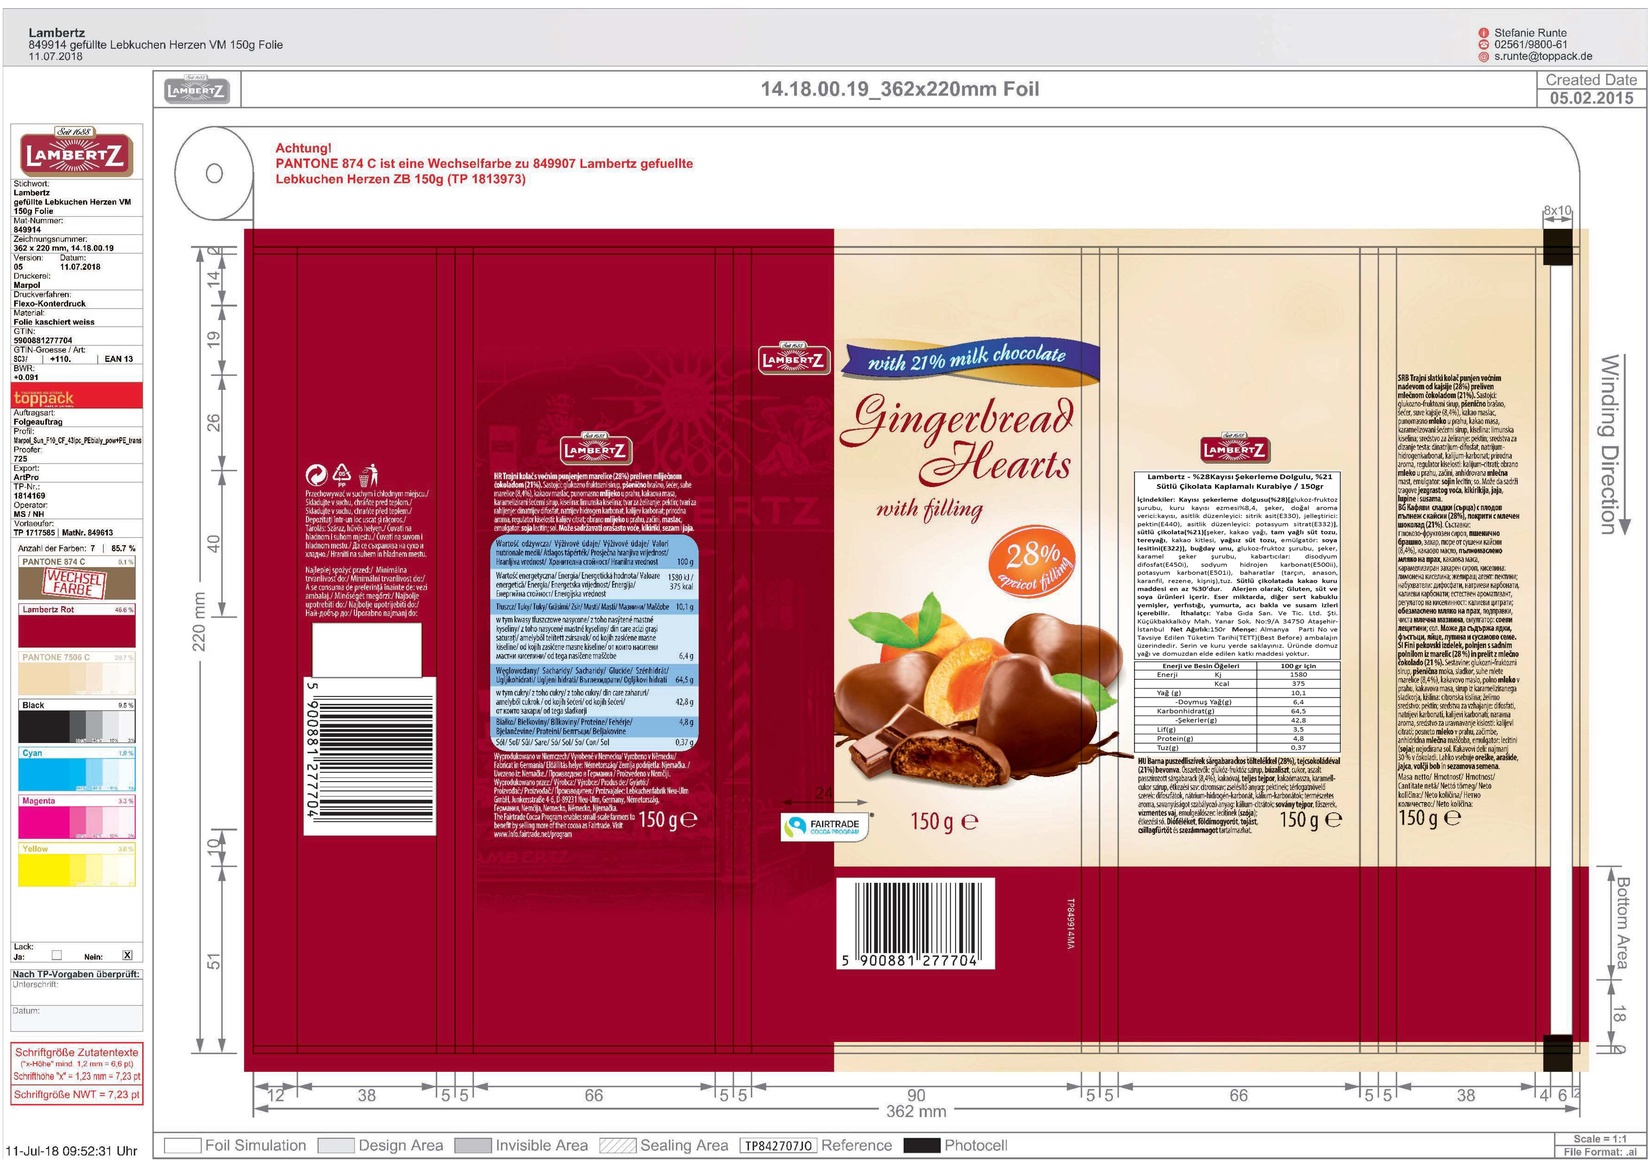Tick the Lack 'Ja' checkbox
Screen dimensions: 1650x1167
[56, 955]
